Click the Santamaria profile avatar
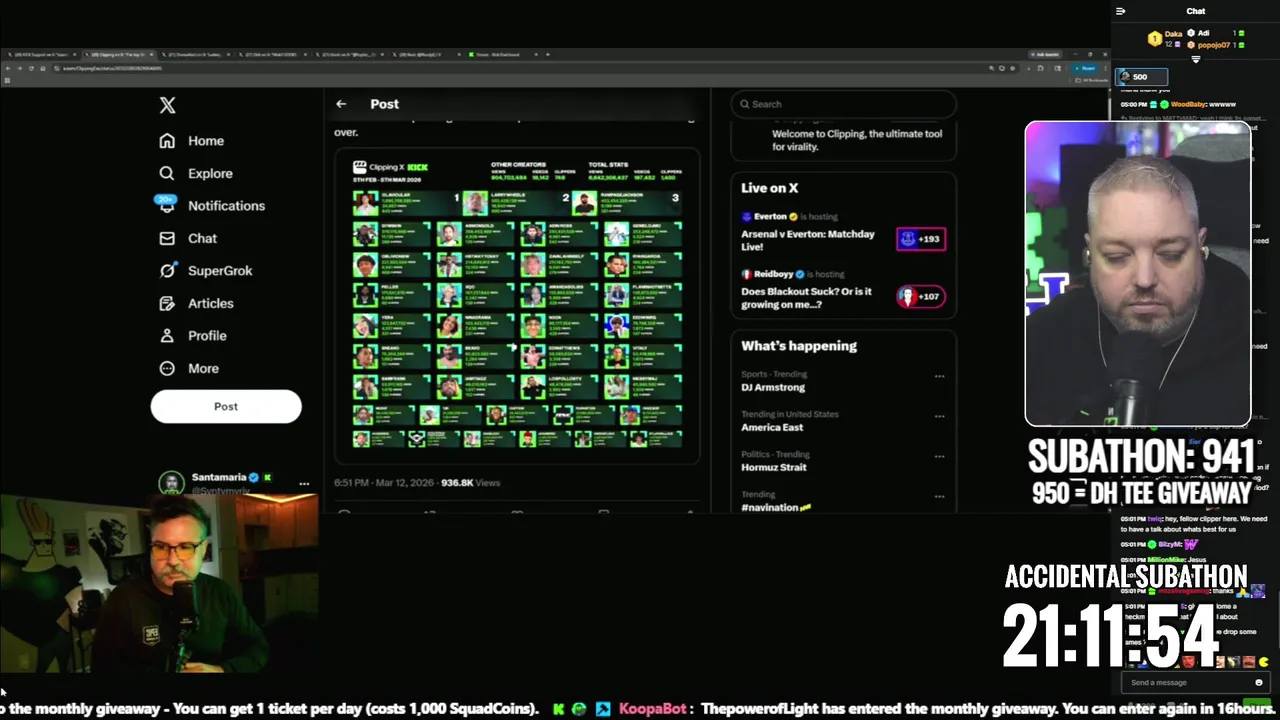Image resolution: width=1280 pixels, height=720 pixels. click(172, 482)
